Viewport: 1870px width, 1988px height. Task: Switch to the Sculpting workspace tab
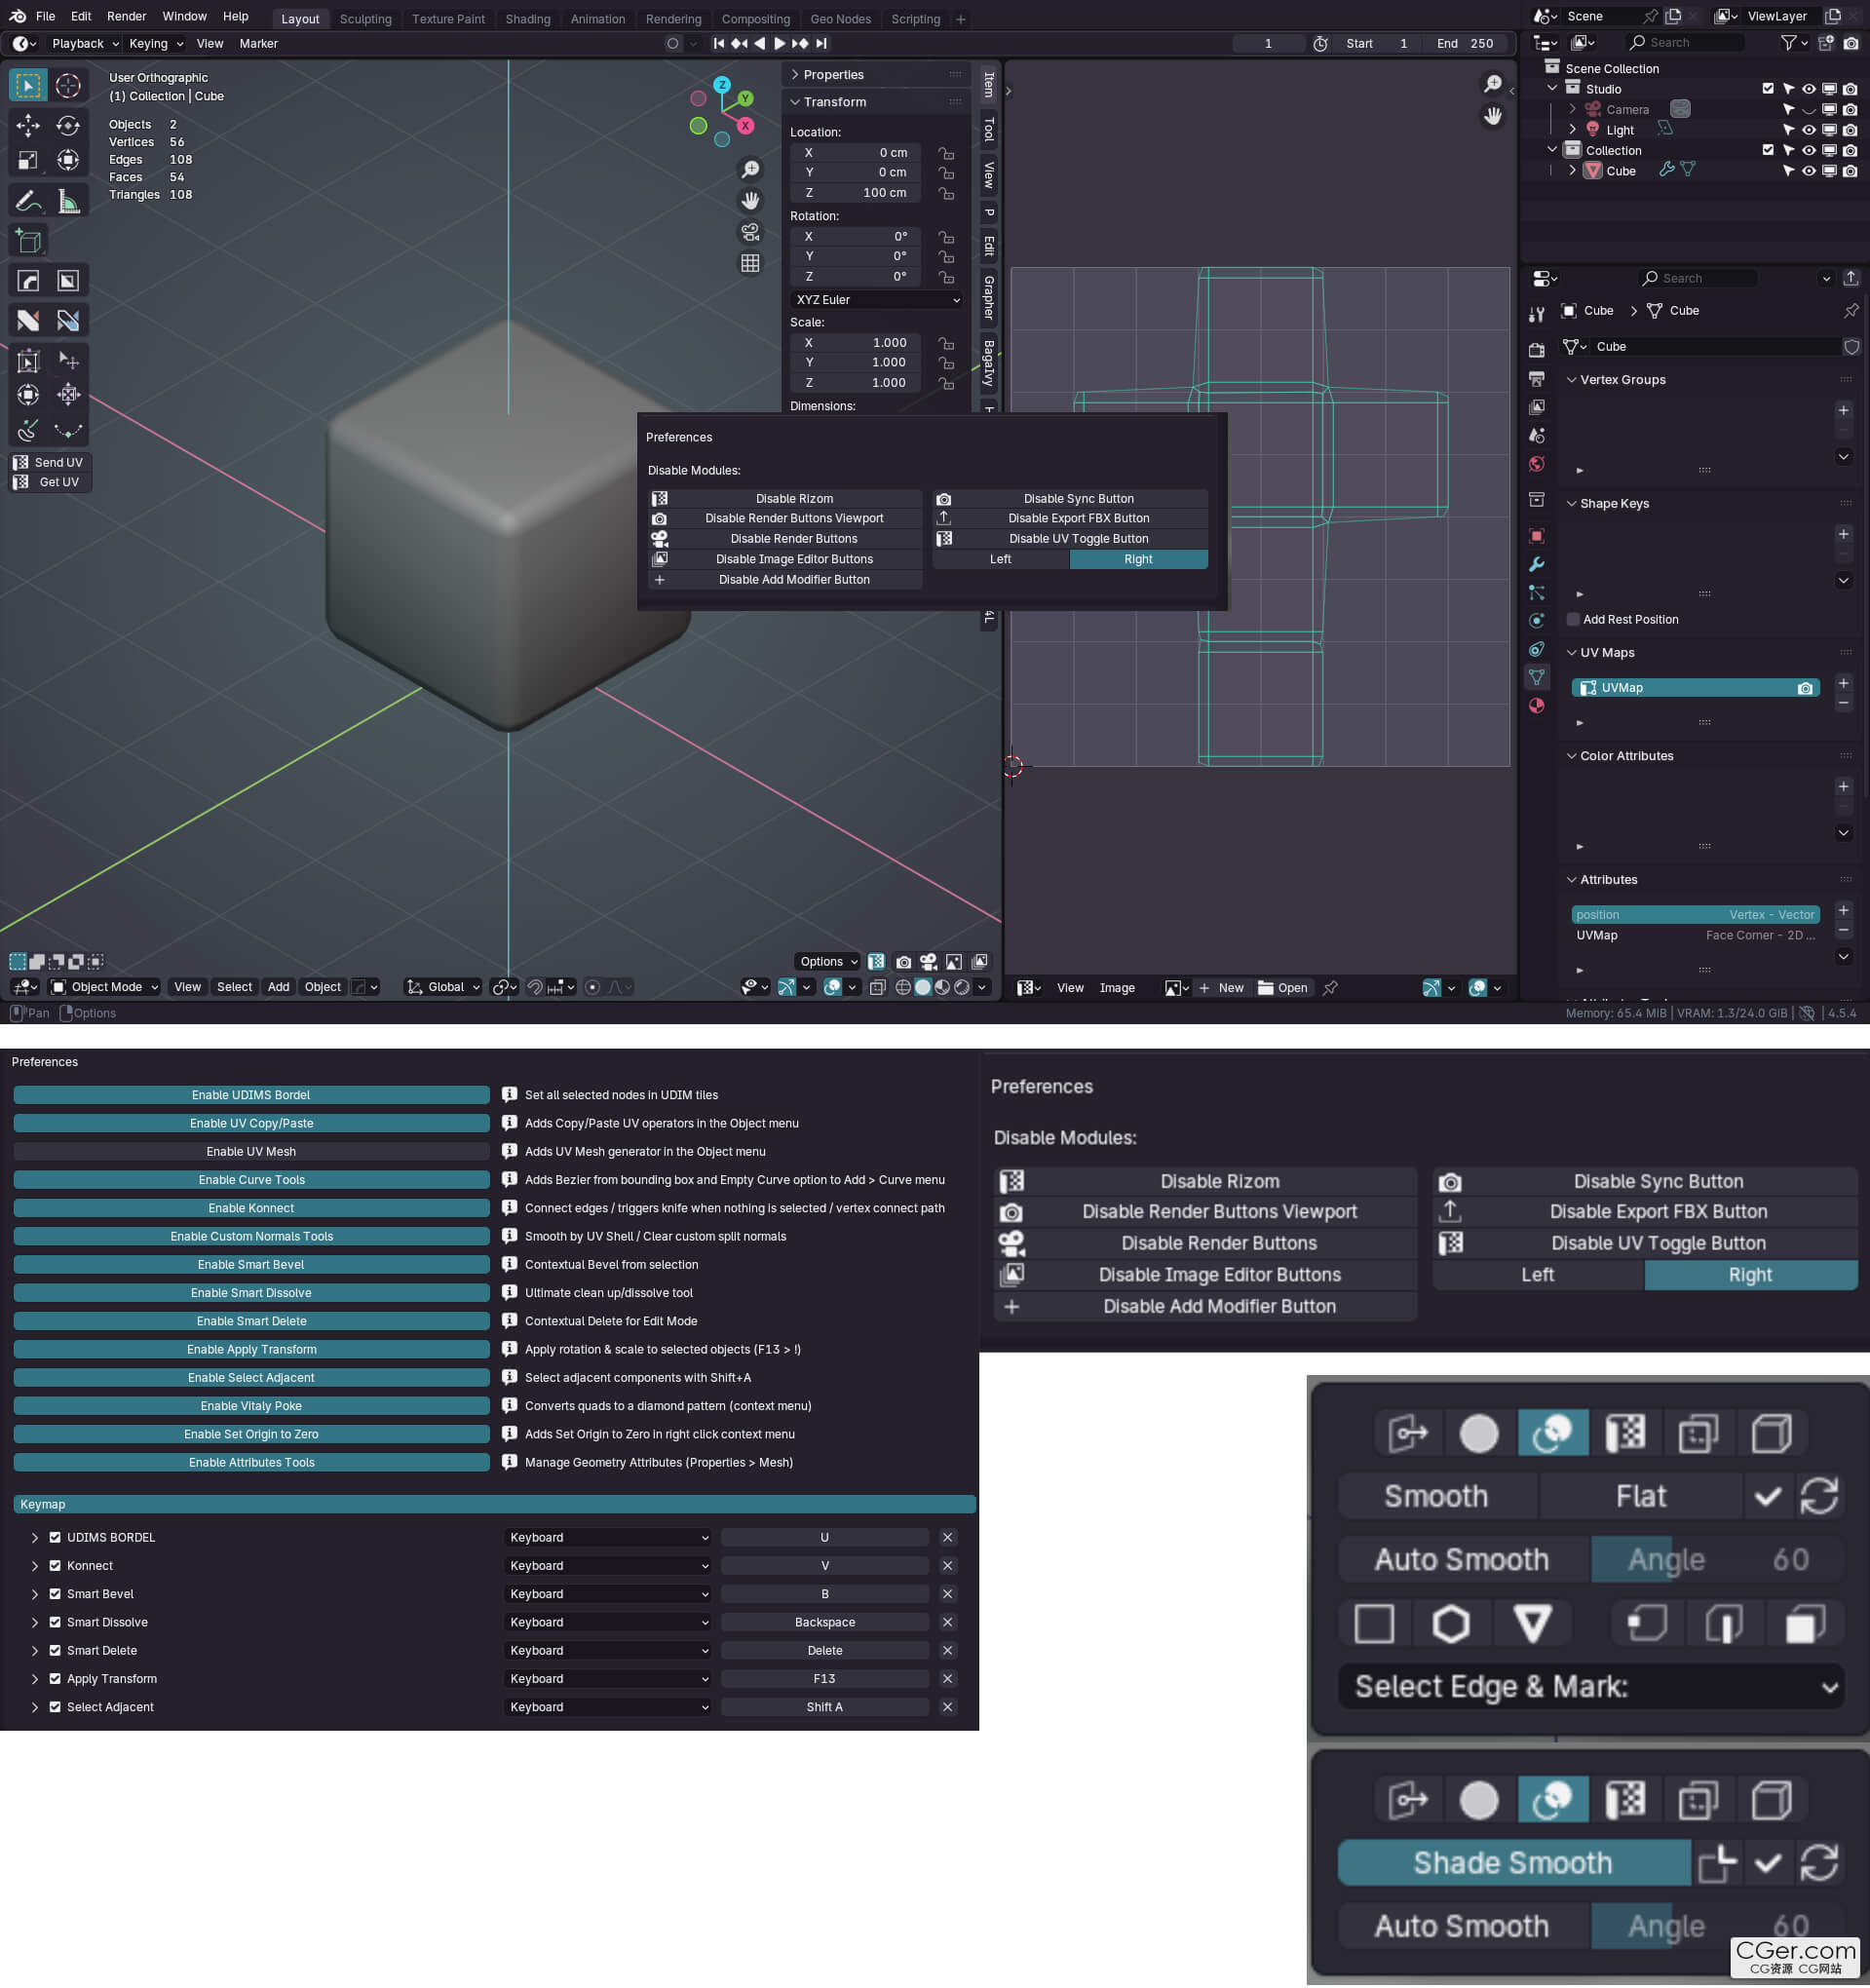pyautogui.click(x=365, y=19)
